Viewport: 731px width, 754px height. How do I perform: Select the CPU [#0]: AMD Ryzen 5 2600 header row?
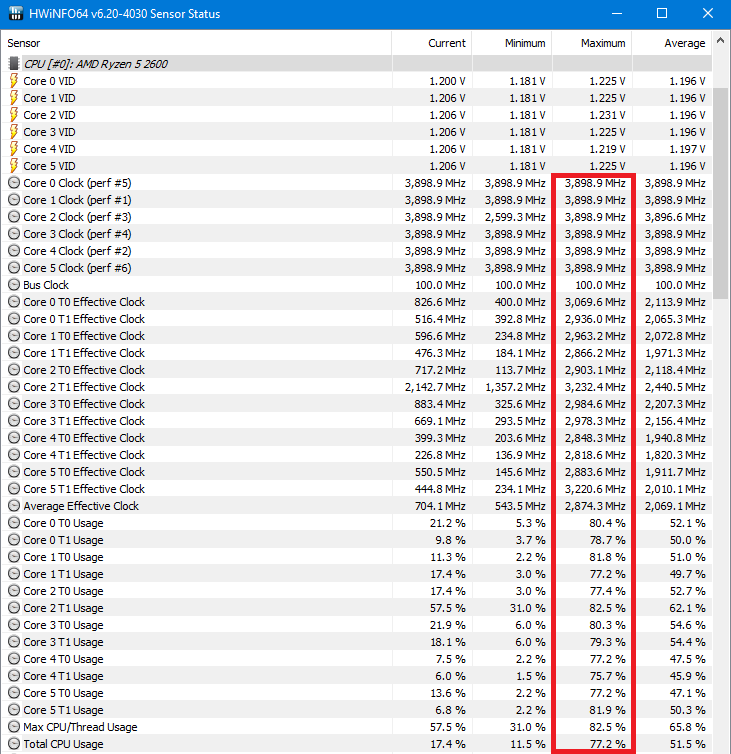click(357, 63)
